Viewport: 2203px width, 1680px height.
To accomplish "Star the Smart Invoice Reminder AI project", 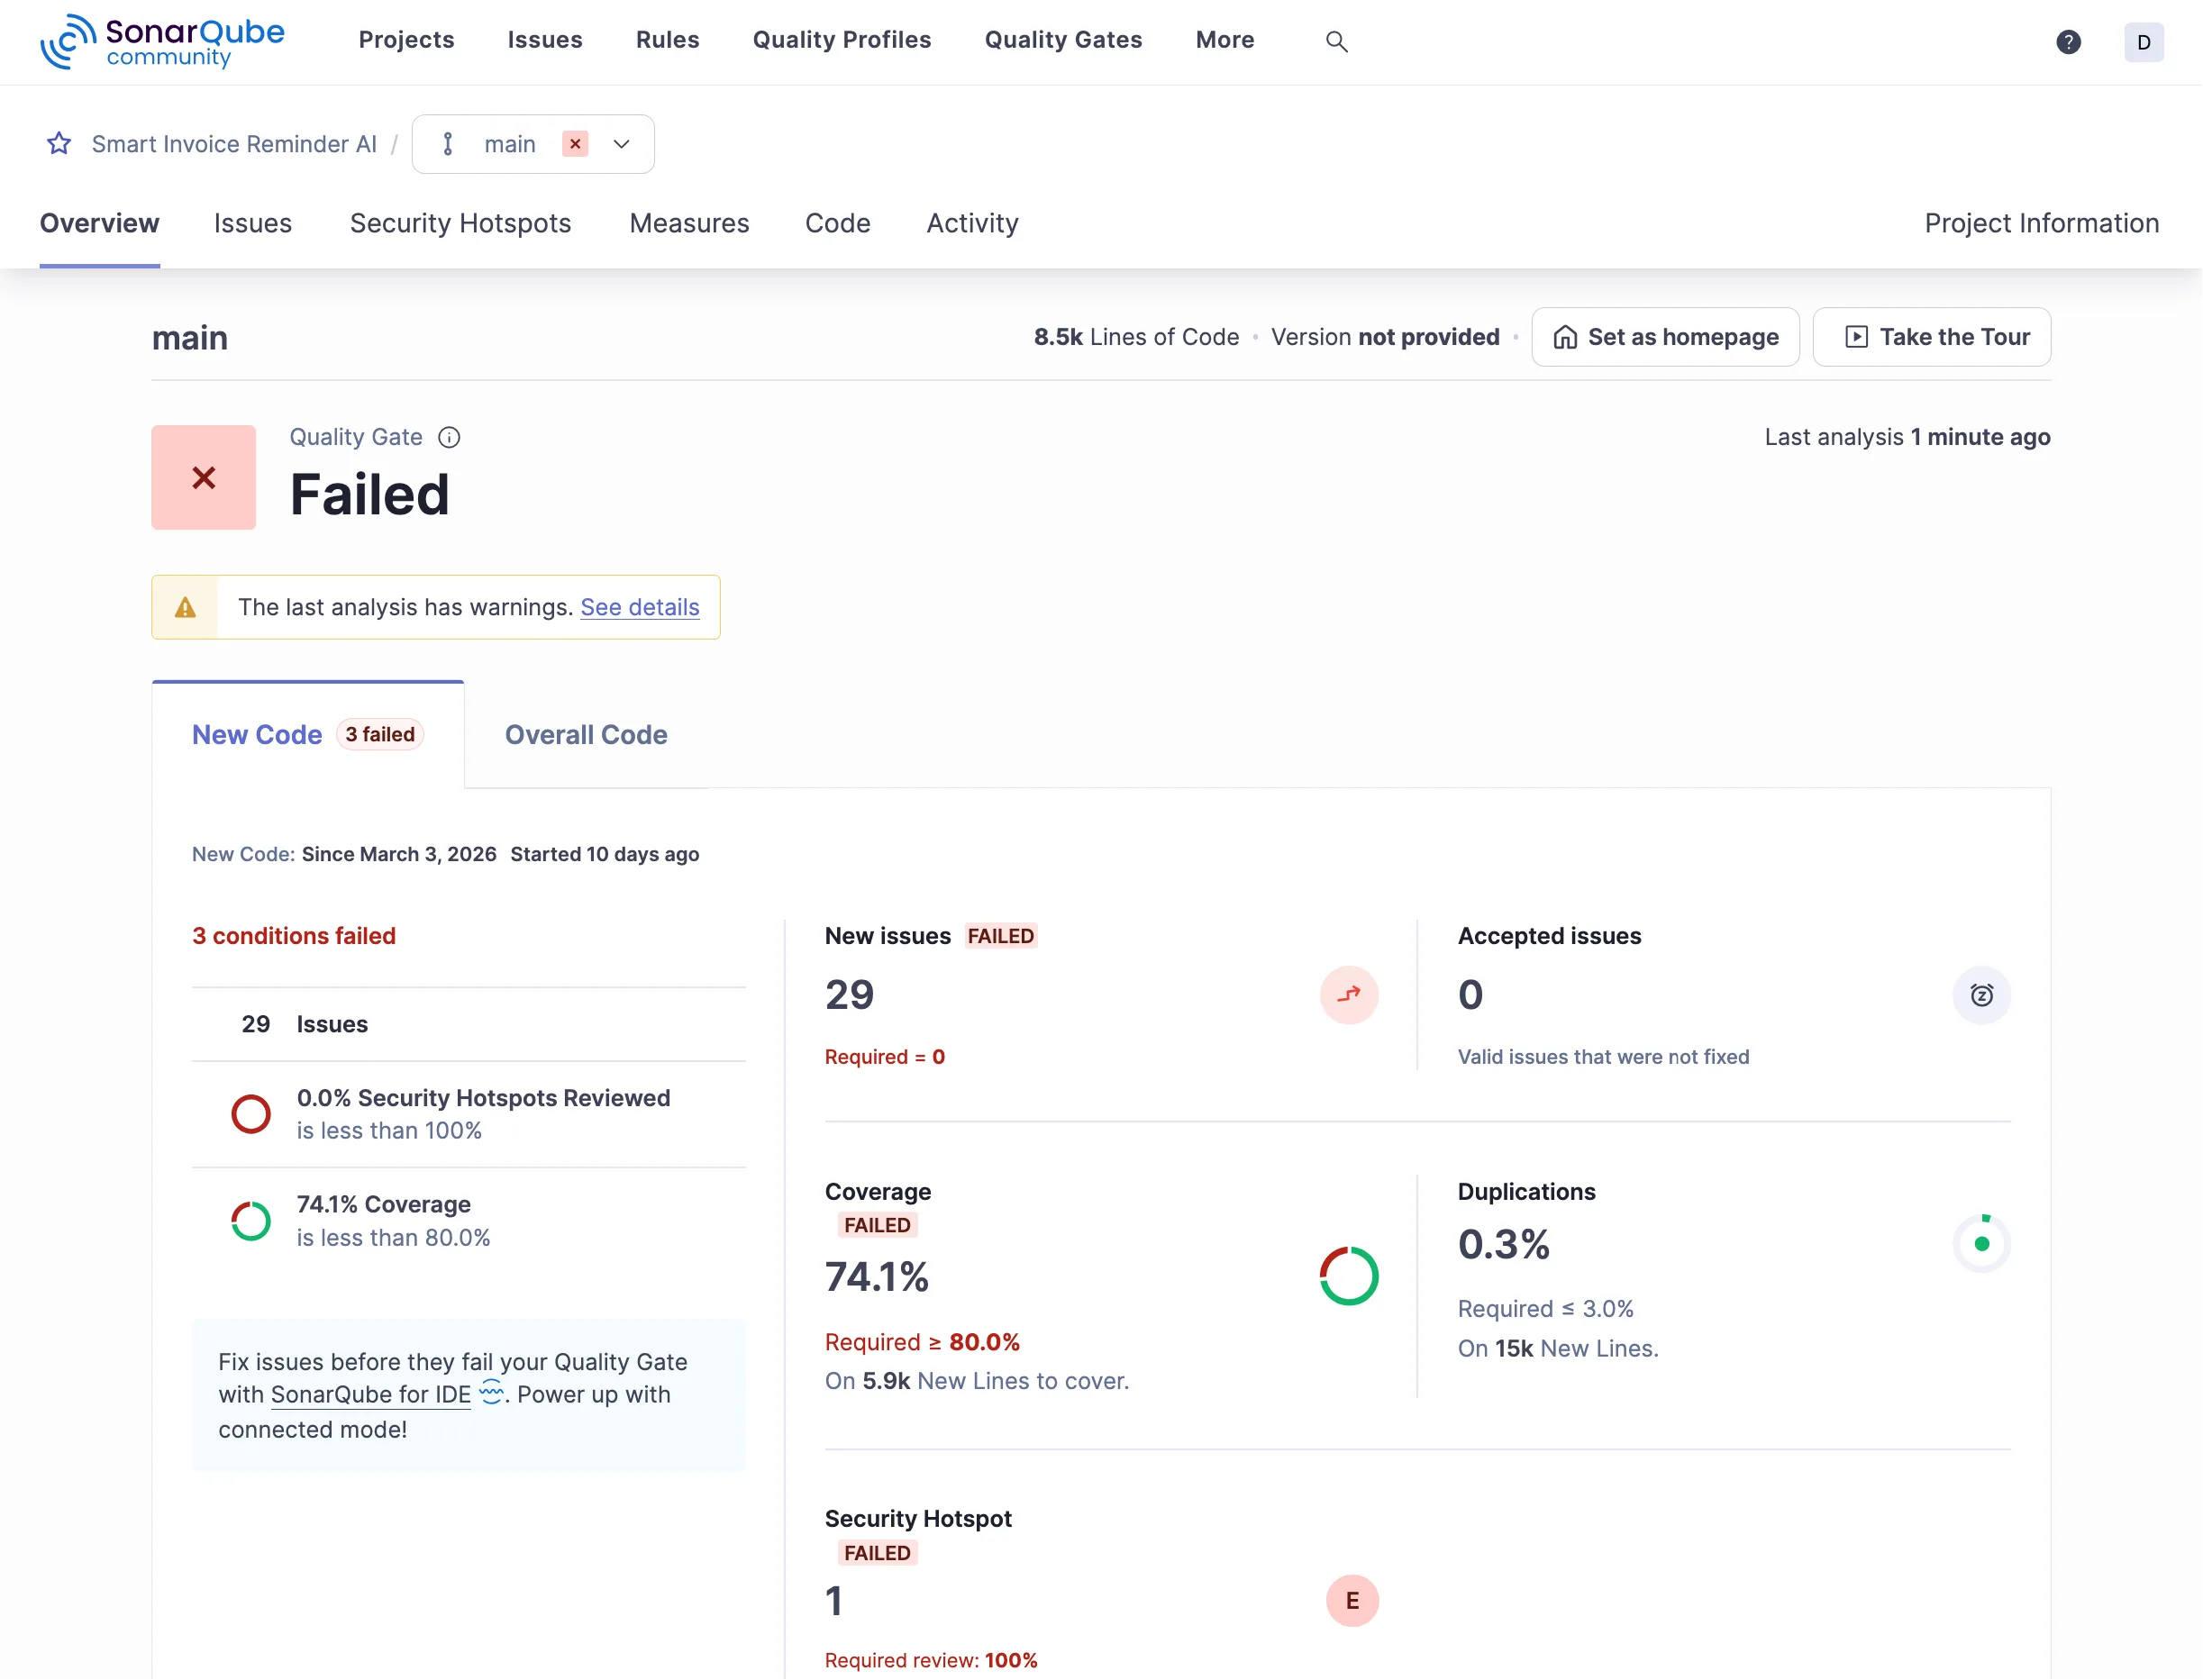I will click(58, 143).
